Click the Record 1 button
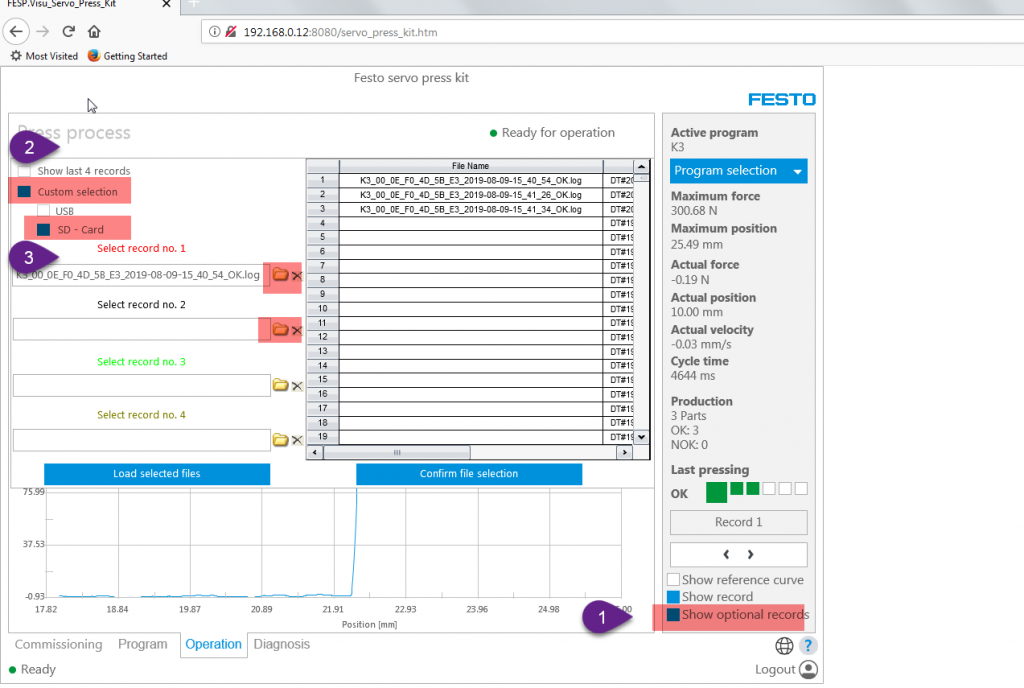 [739, 522]
